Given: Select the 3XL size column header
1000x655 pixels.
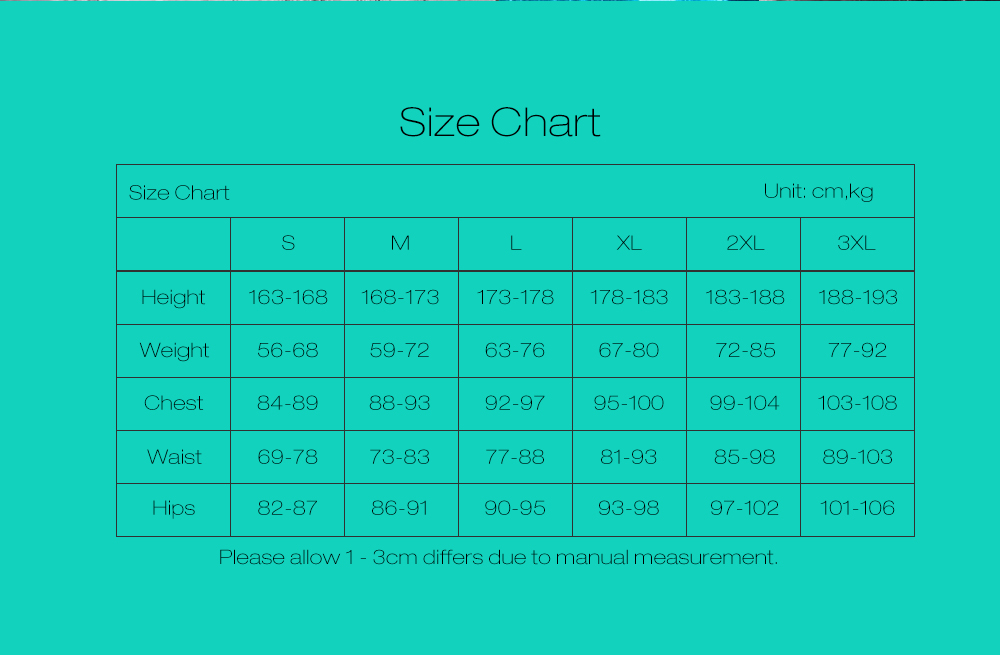Looking at the screenshot, I should pos(857,243).
